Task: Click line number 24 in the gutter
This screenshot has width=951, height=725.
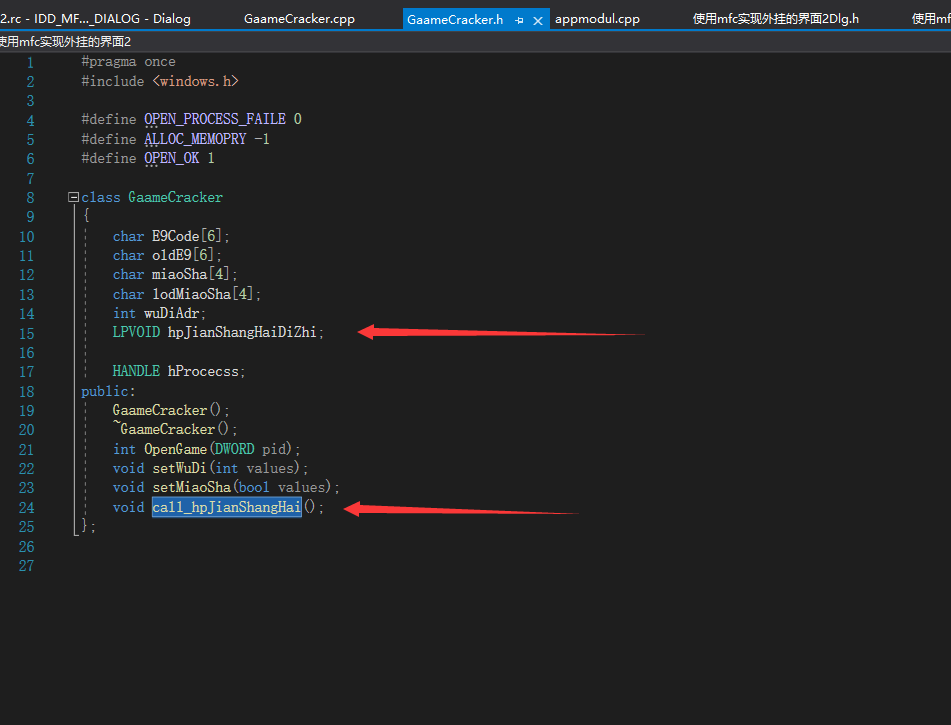Action: coord(27,508)
